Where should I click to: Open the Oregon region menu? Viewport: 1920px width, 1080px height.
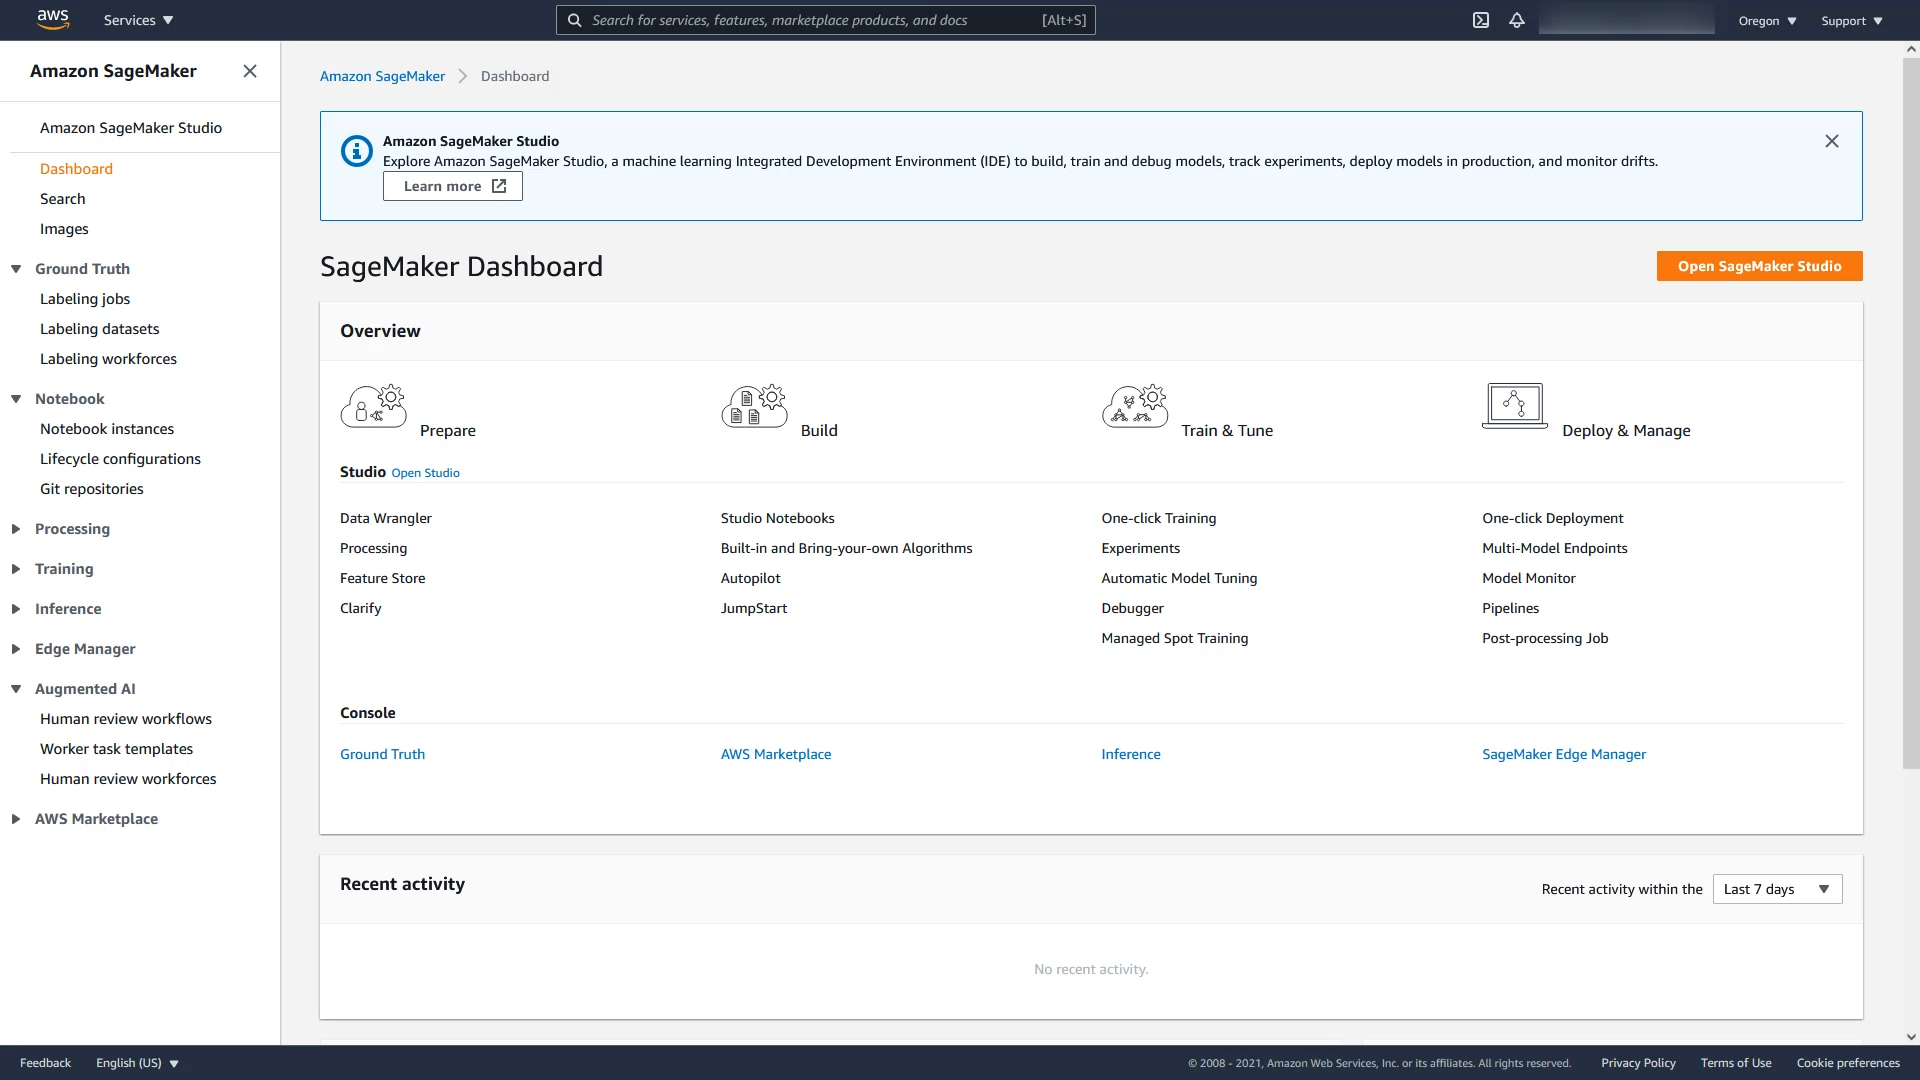[1767, 21]
